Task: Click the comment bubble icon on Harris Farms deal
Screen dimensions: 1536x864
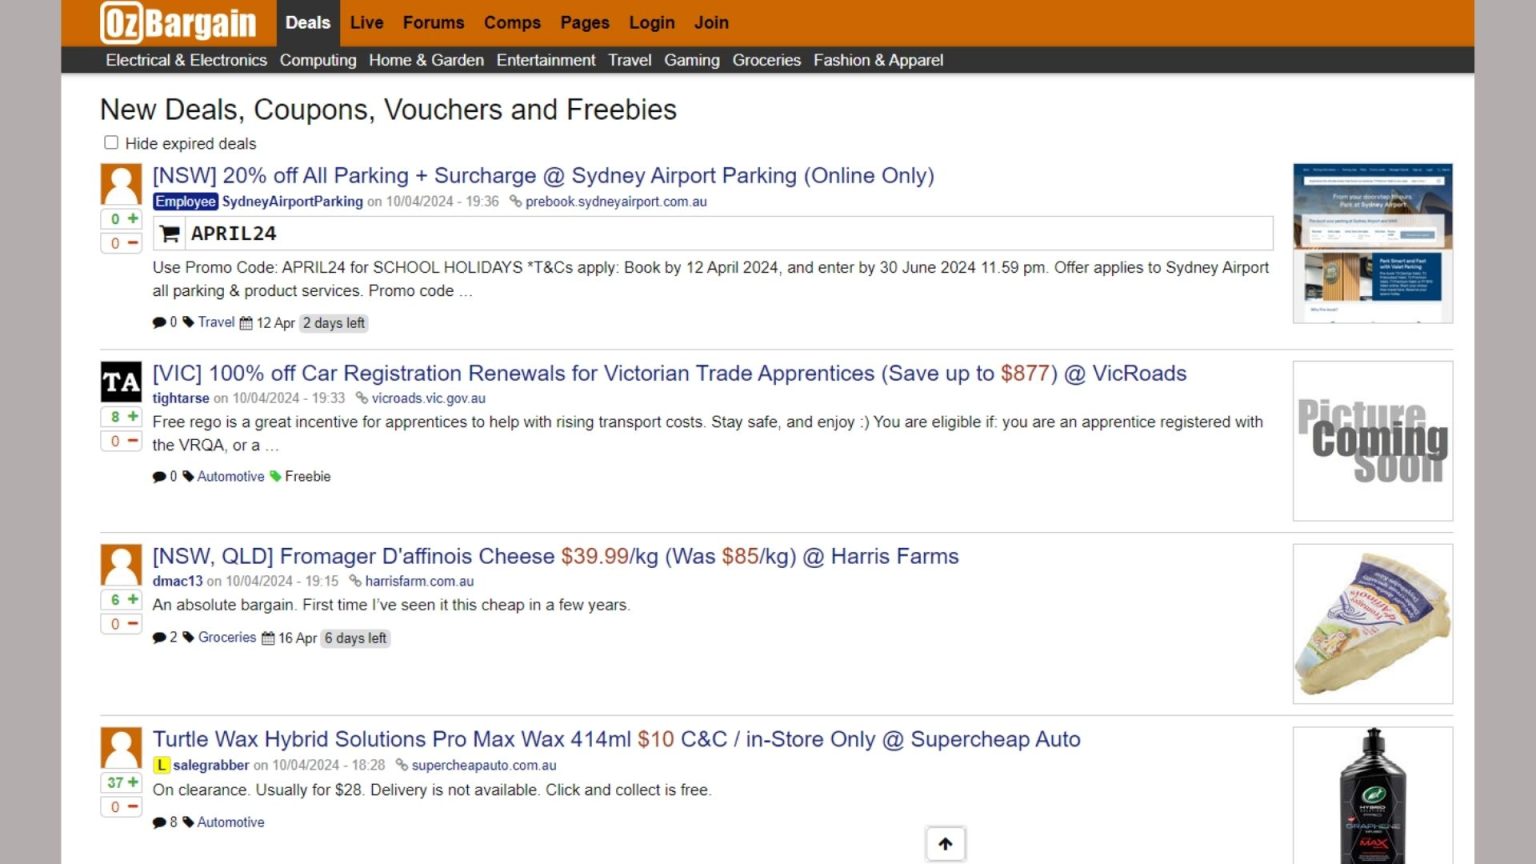Action: [158, 637]
